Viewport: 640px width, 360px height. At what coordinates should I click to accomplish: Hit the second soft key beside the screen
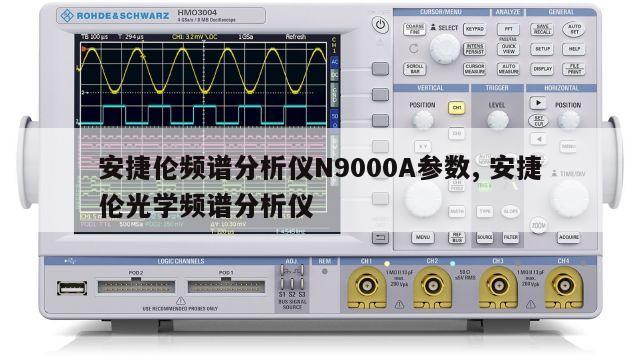click(380, 95)
